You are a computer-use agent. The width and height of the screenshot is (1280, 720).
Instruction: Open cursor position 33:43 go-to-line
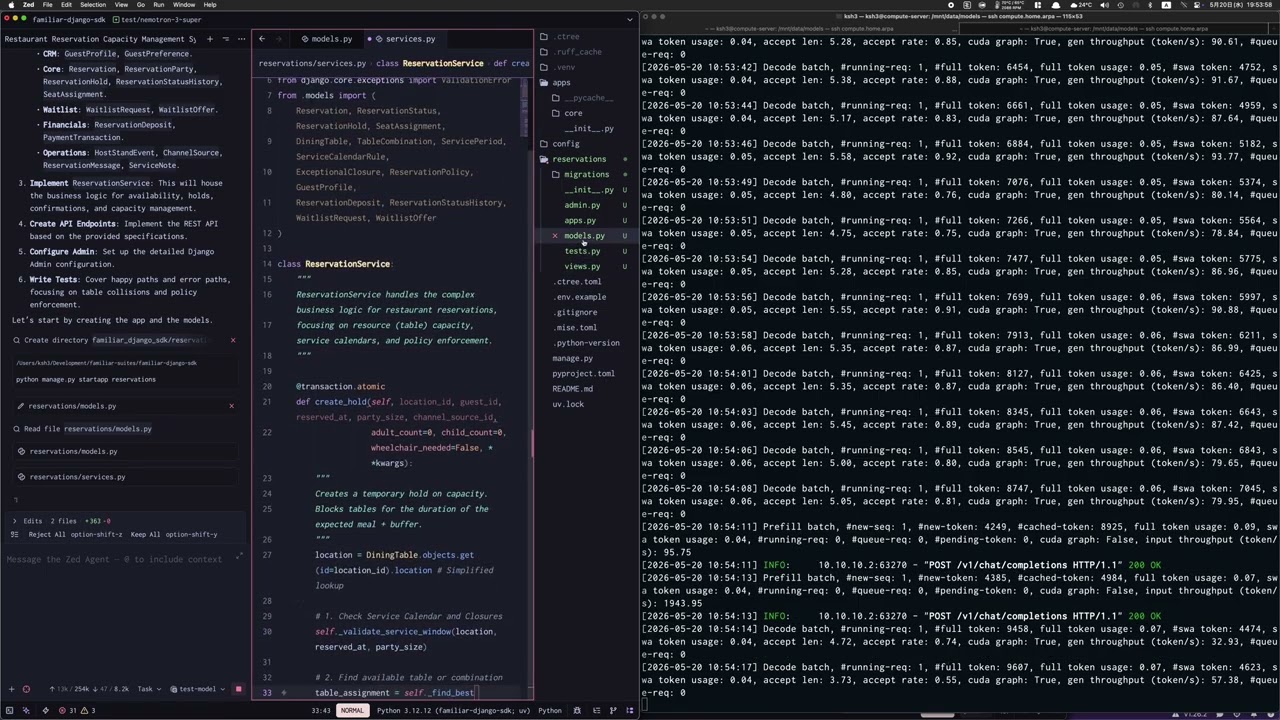point(320,711)
